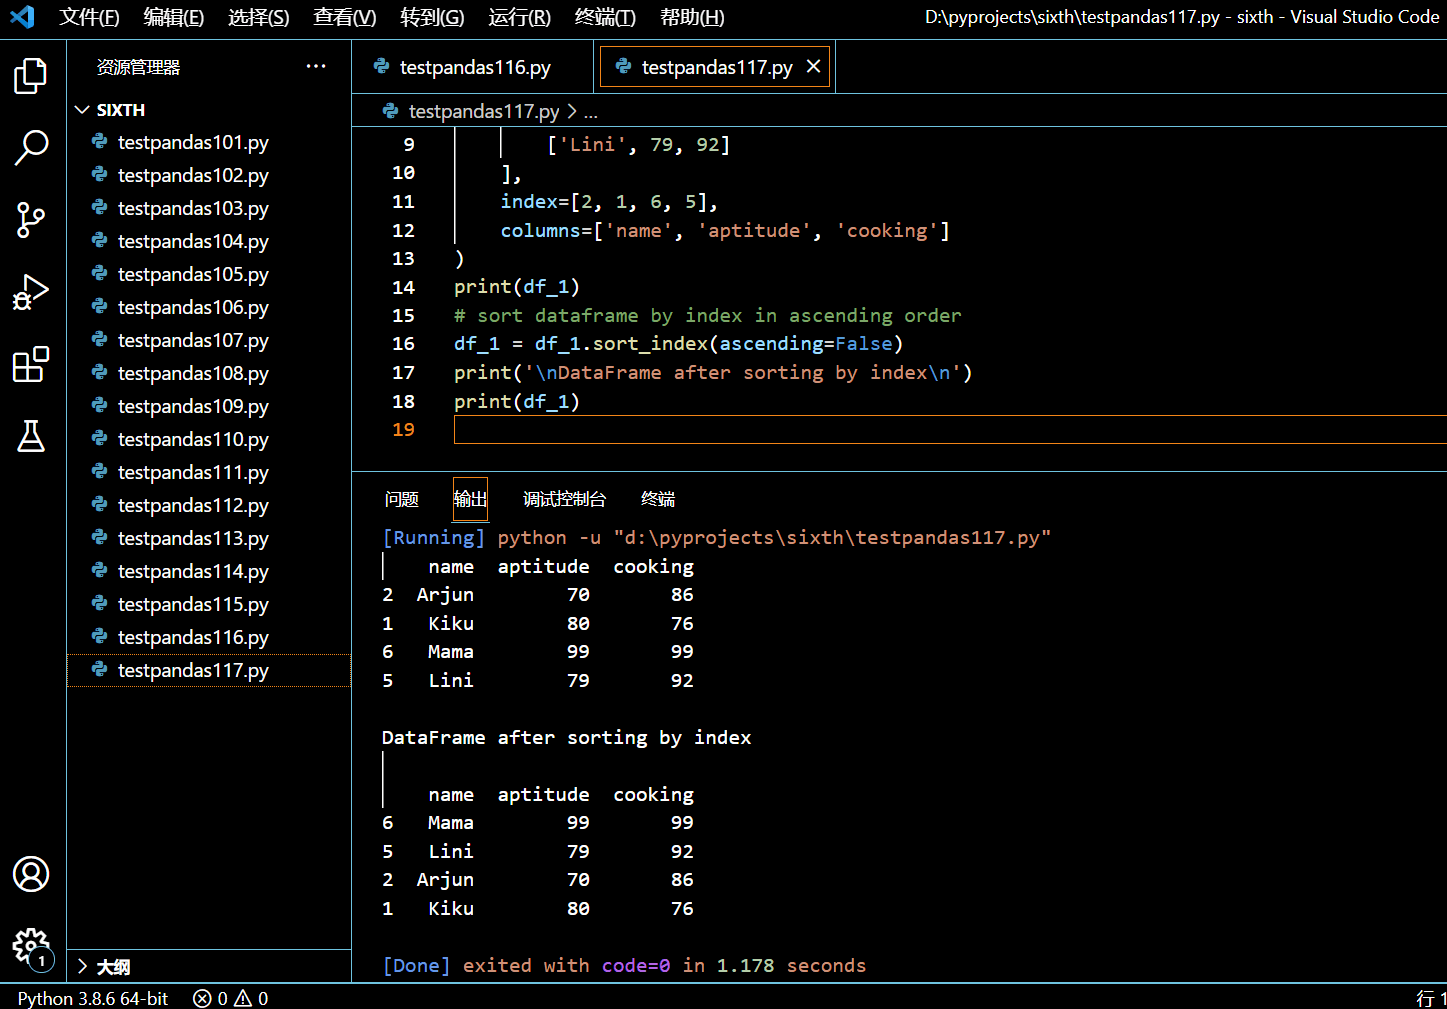The image size is (1447, 1009).
Task: Open testpandas107.py in explorer
Action: point(209,340)
